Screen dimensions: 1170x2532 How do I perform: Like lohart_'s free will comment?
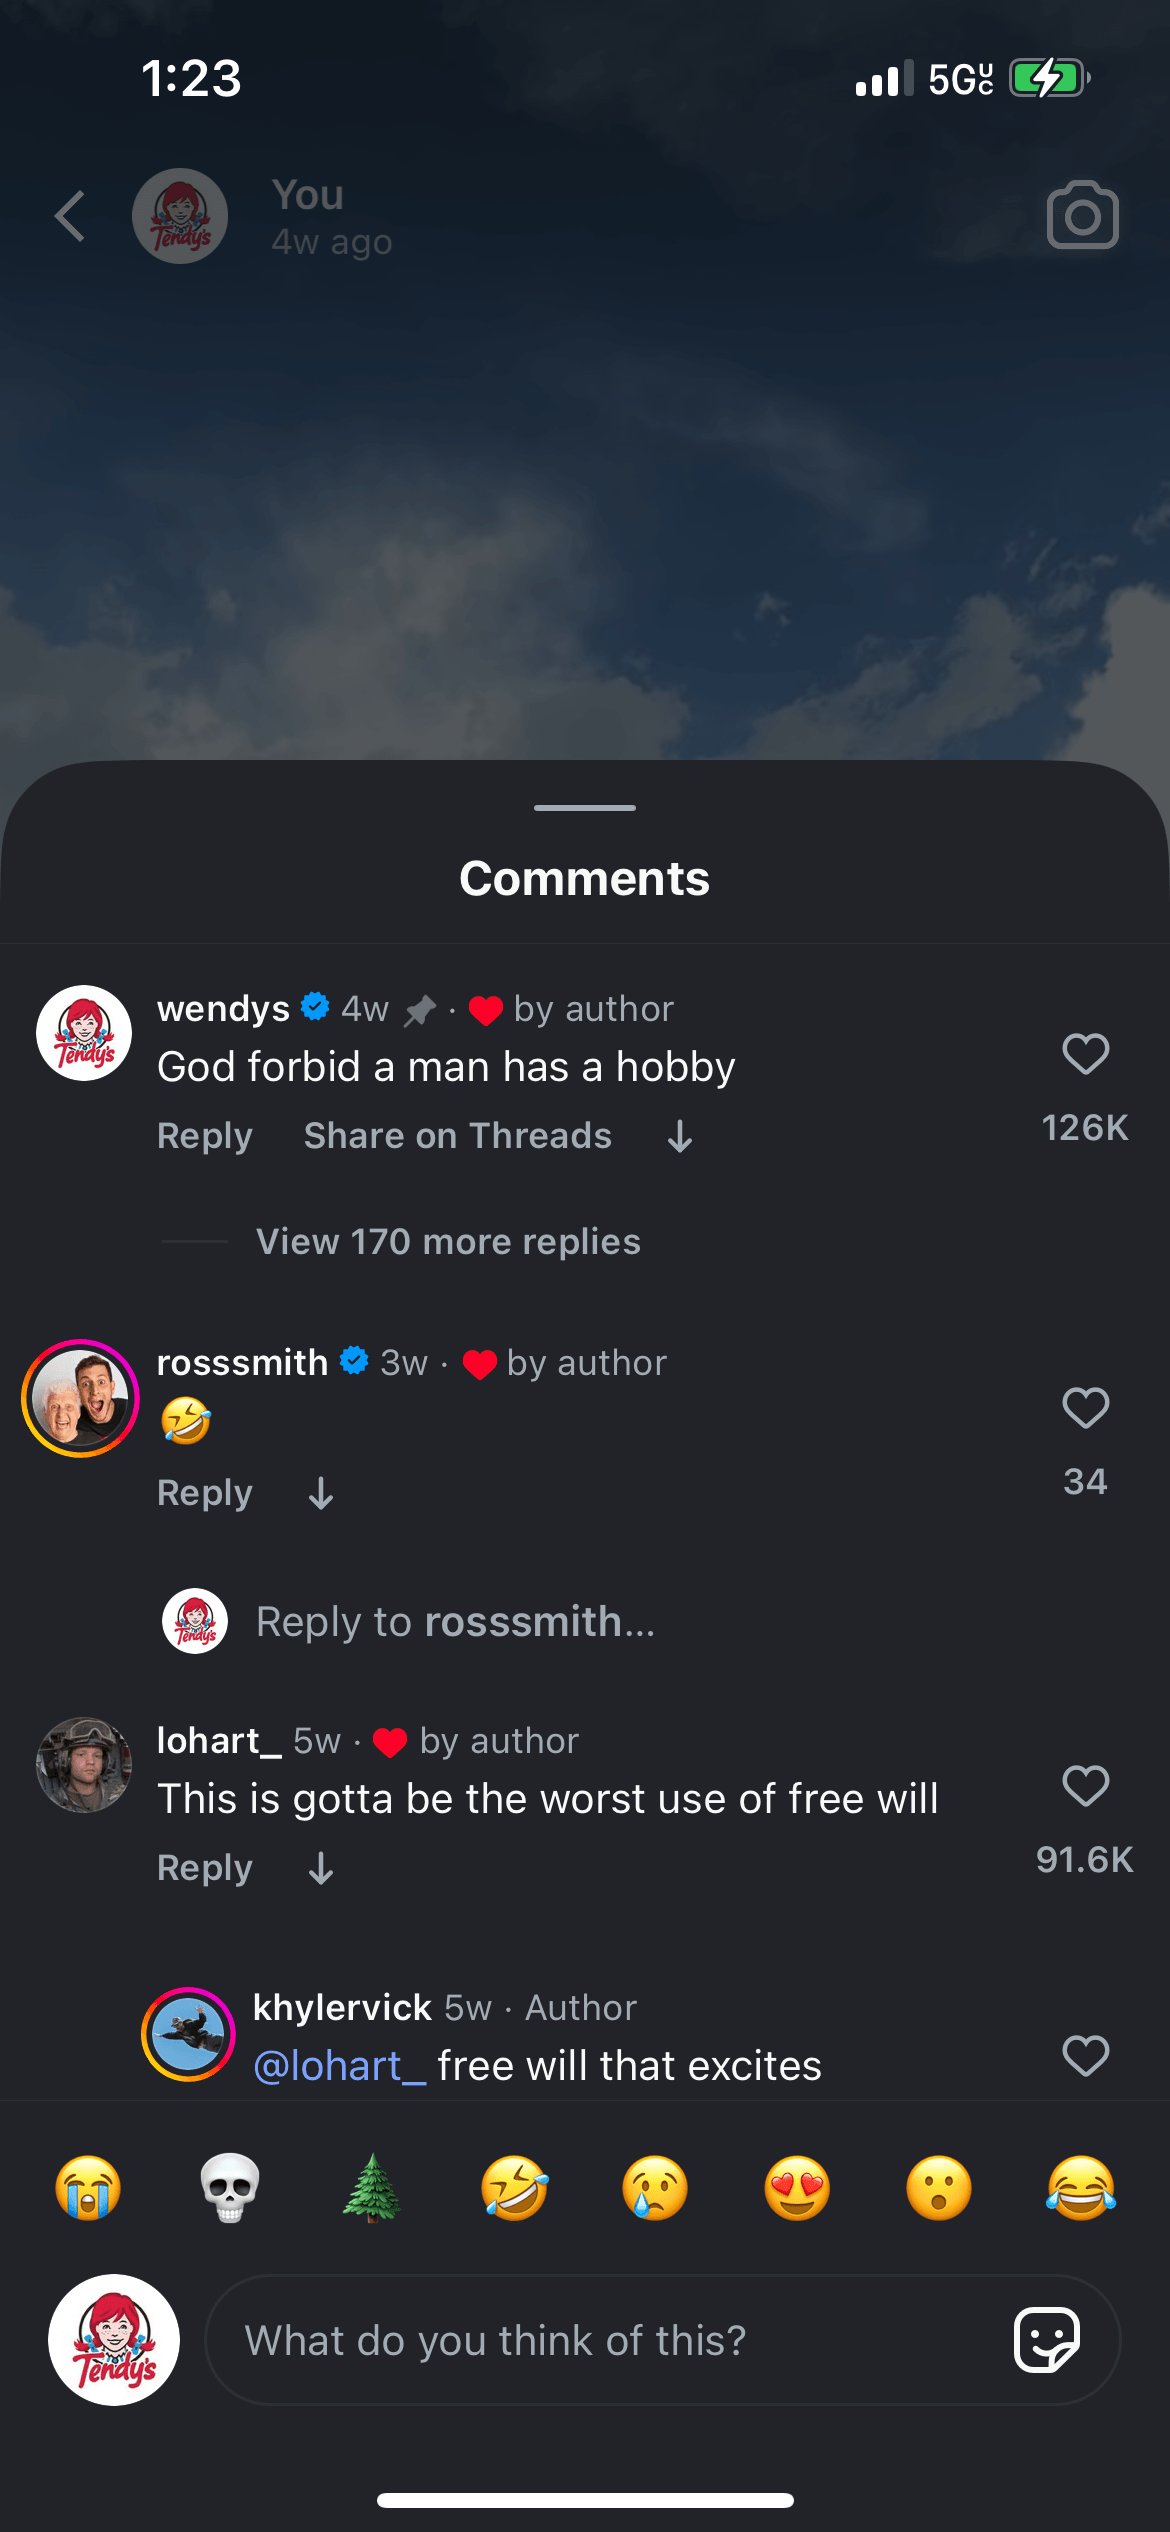pyautogui.click(x=1085, y=1786)
